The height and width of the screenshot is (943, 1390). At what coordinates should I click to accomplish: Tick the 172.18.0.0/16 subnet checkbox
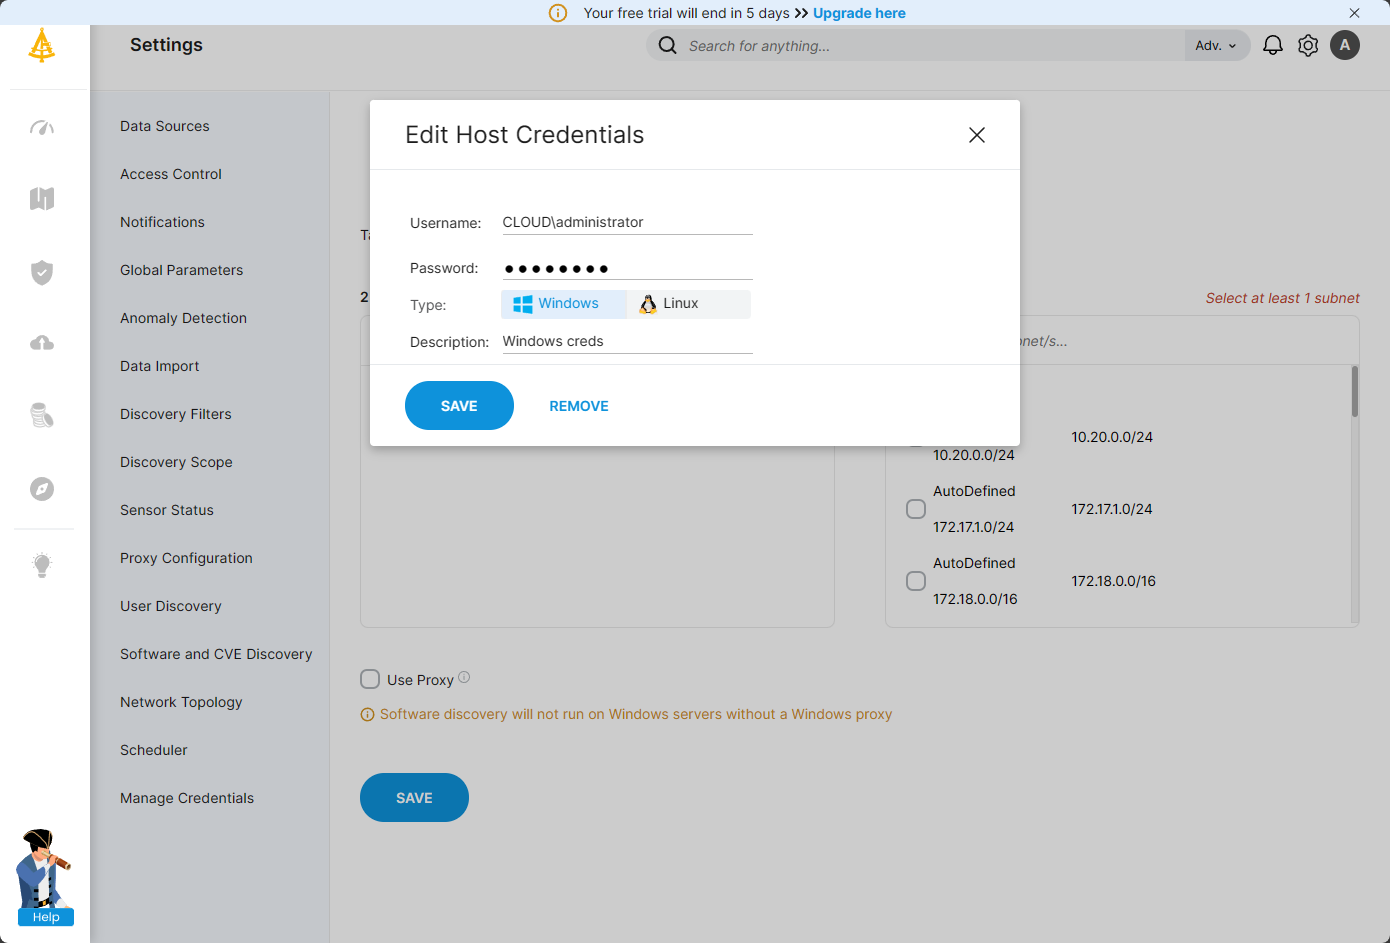tap(916, 581)
